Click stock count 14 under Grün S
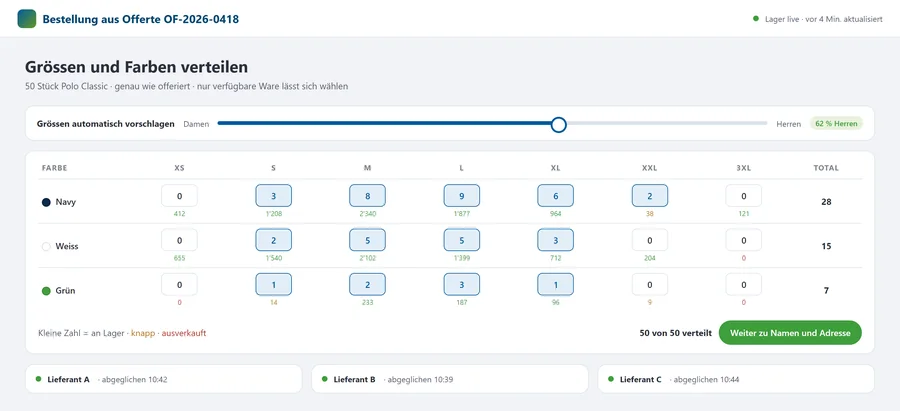The width and height of the screenshot is (900, 411). click(x=273, y=303)
